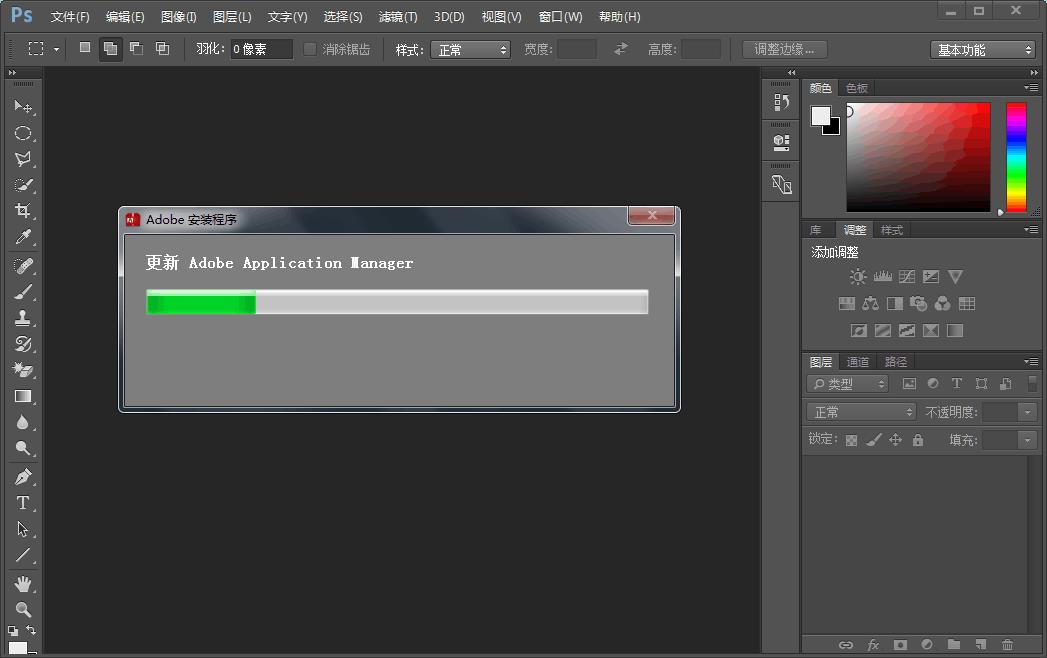Screen dimensions: 1047x658
Task: Select the Move tool
Action: click(23, 107)
